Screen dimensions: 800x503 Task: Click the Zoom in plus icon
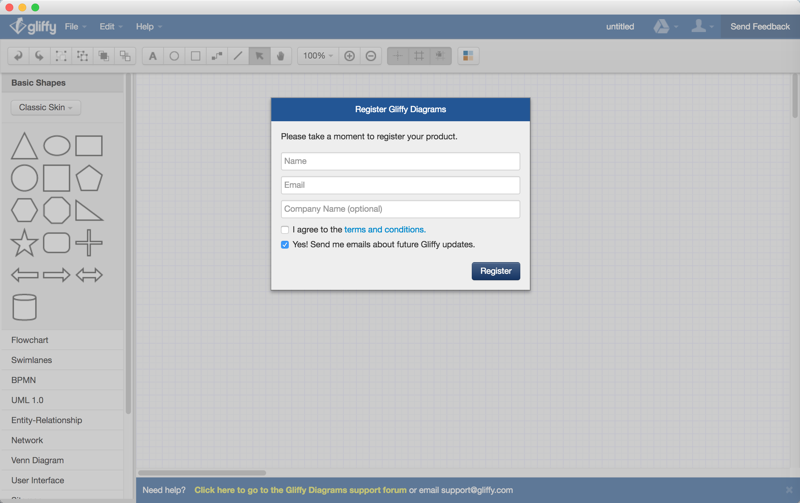[349, 56]
